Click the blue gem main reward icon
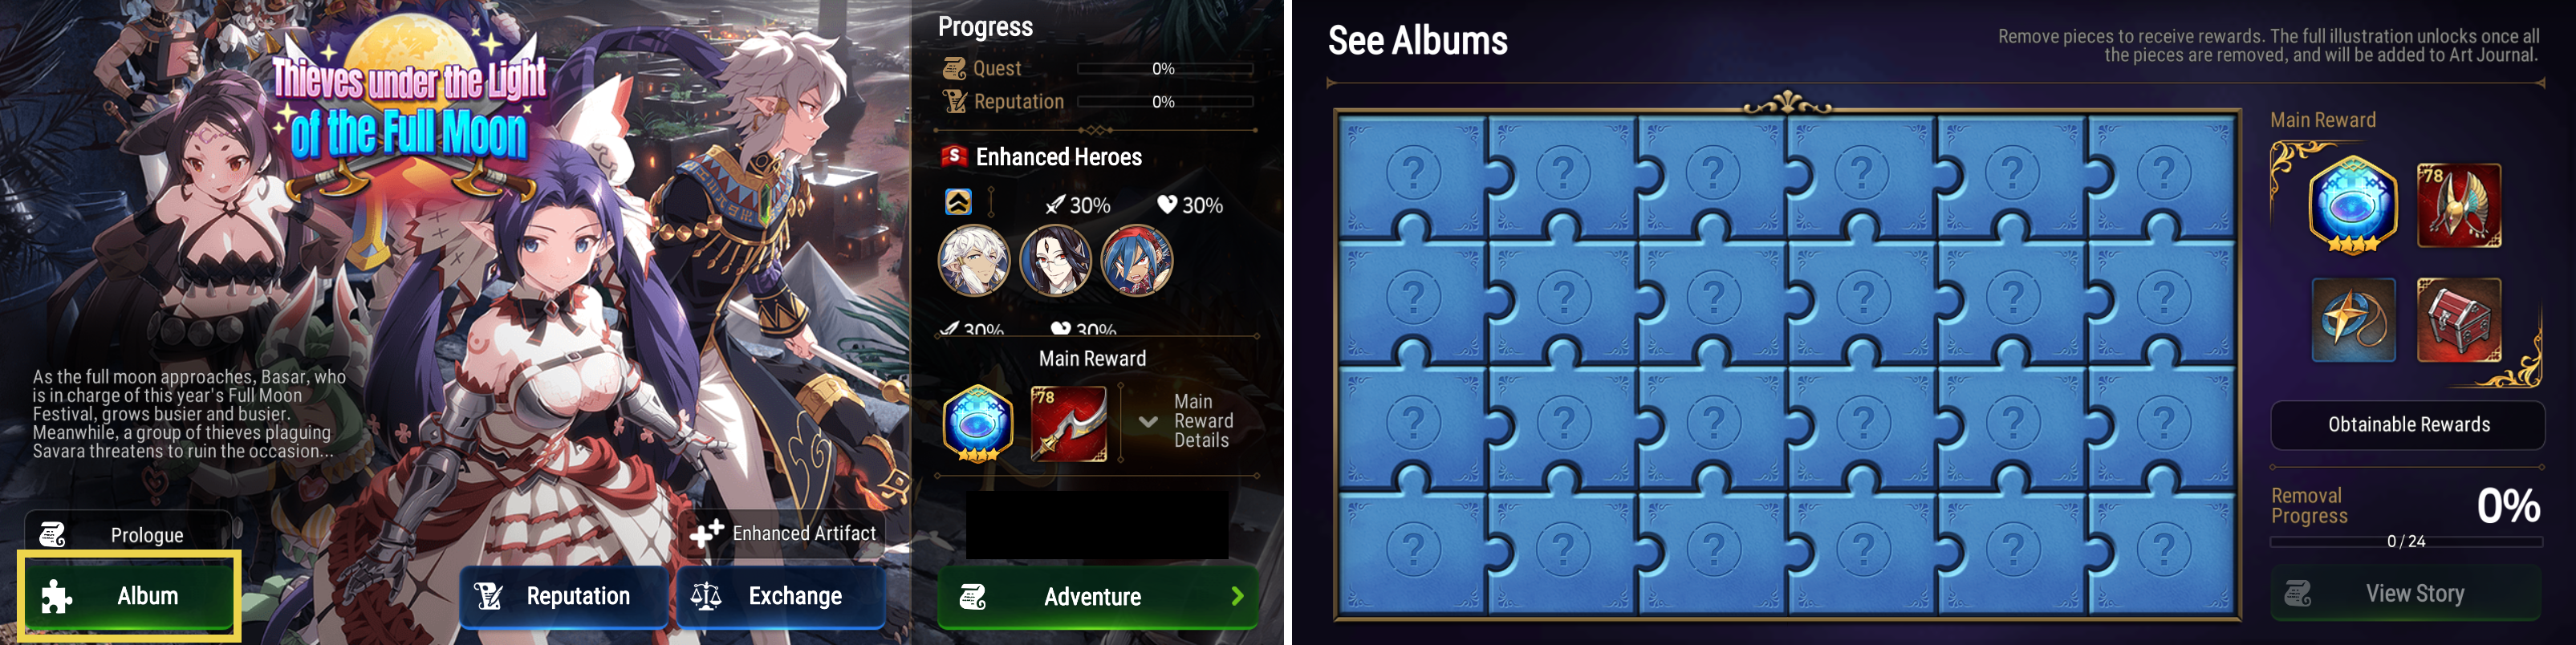2576x645 pixels. 978,423
